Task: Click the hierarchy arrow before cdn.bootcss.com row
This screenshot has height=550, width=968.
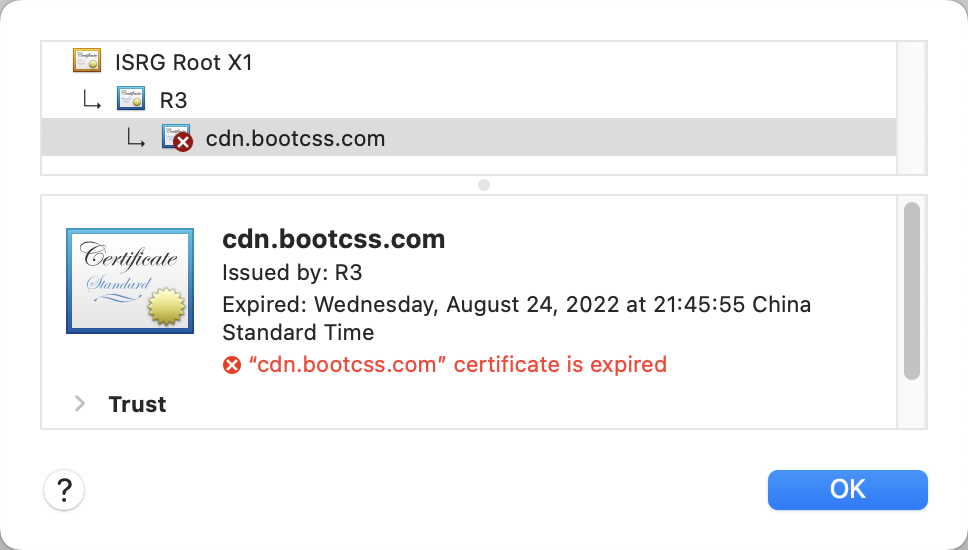Action: point(136,138)
